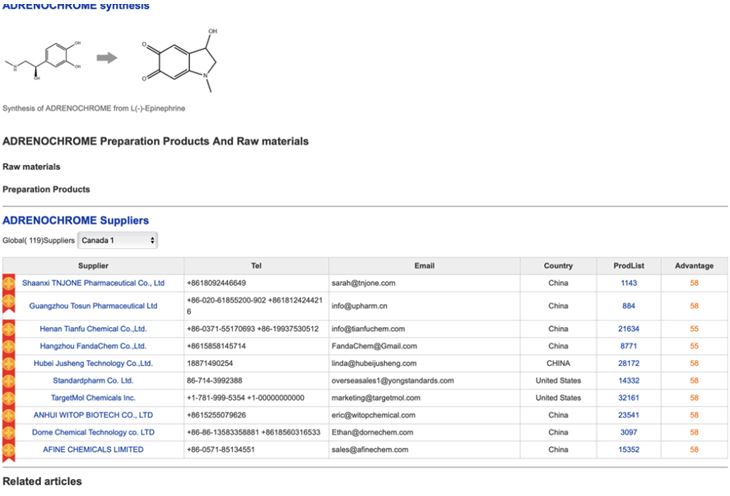
Task: Click the gold medal badge beside AFINE CHEMICALS
Action: [9, 450]
